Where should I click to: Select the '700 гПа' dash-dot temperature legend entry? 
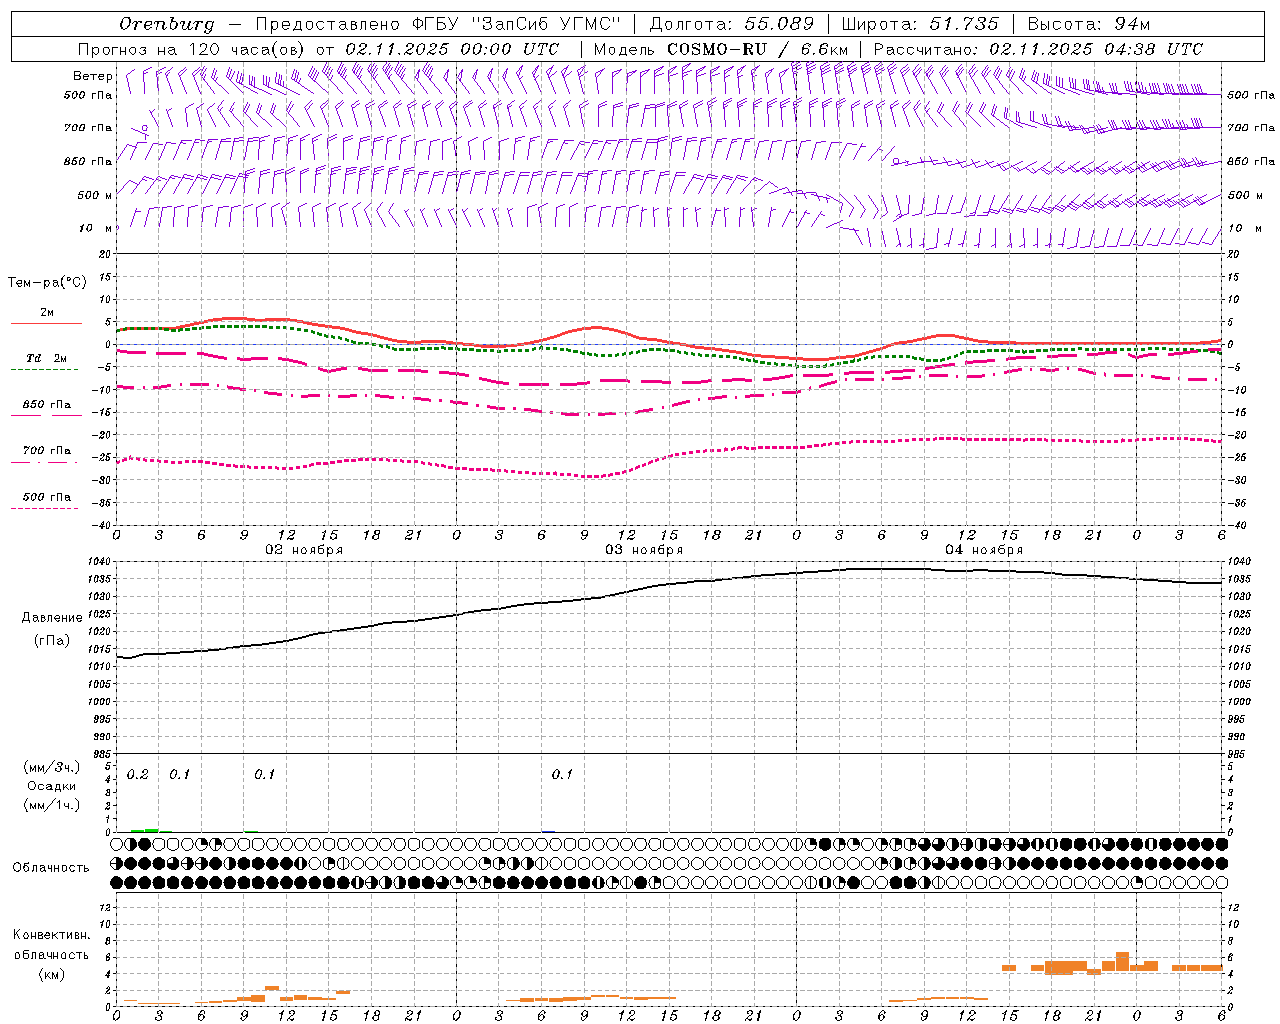pyautogui.click(x=46, y=451)
